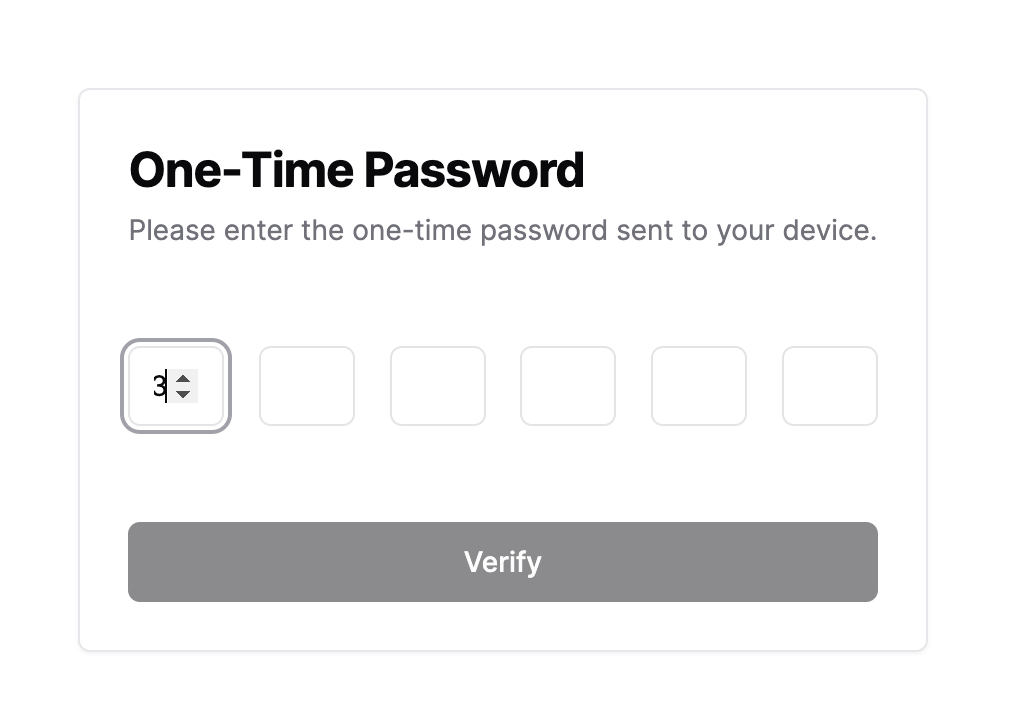Image resolution: width=1010 pixels, height=728 pixels.
Task: Click the middle-right empty digit box (fourth)
Action: point(568,386)
